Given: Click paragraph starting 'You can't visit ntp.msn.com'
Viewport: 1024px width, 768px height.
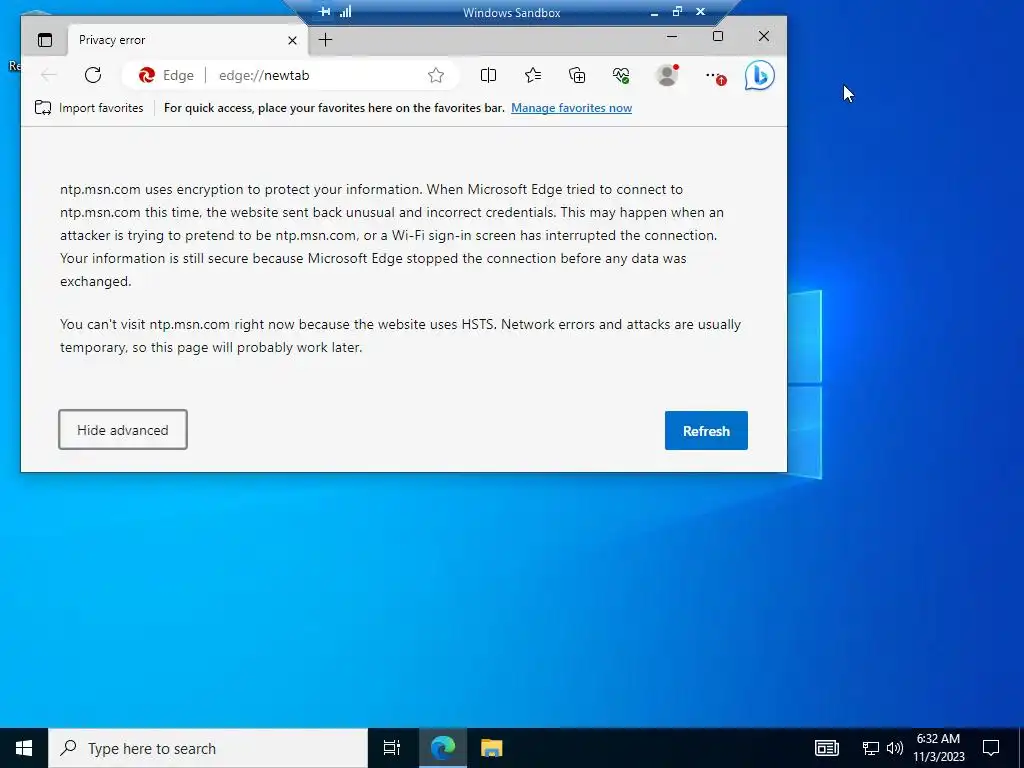Looking at the screenshot, I should click(x=400, y=336).
